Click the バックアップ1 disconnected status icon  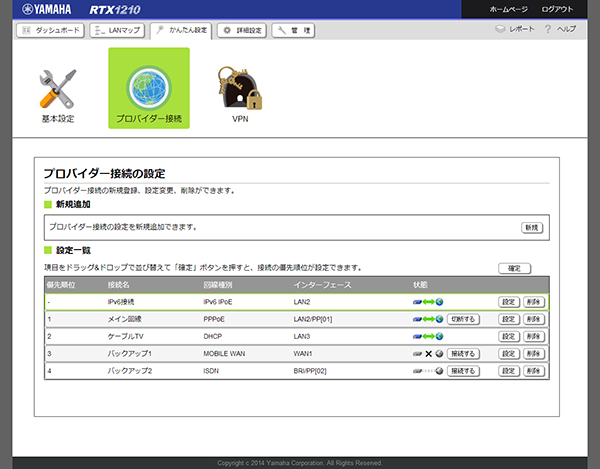point(430,353)
